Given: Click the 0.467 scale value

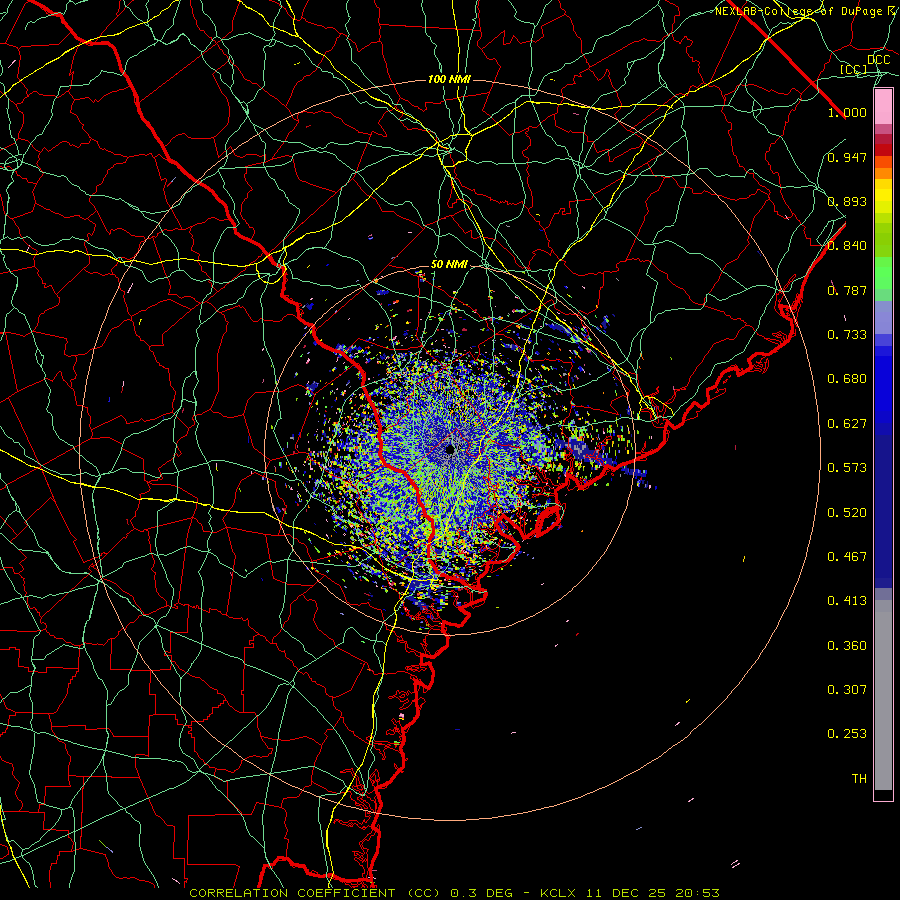Looking at the screenshot, I should pyautogui.click(x=847, y=557).
